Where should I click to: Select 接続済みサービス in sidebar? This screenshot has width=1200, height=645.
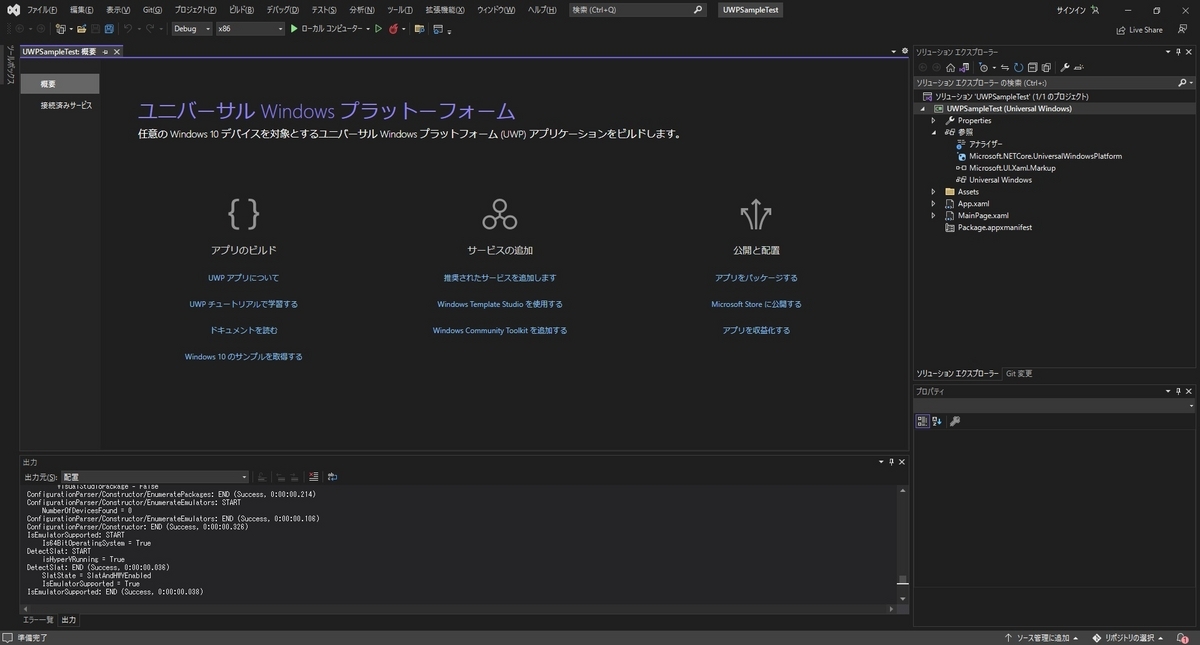click(66, 105)
